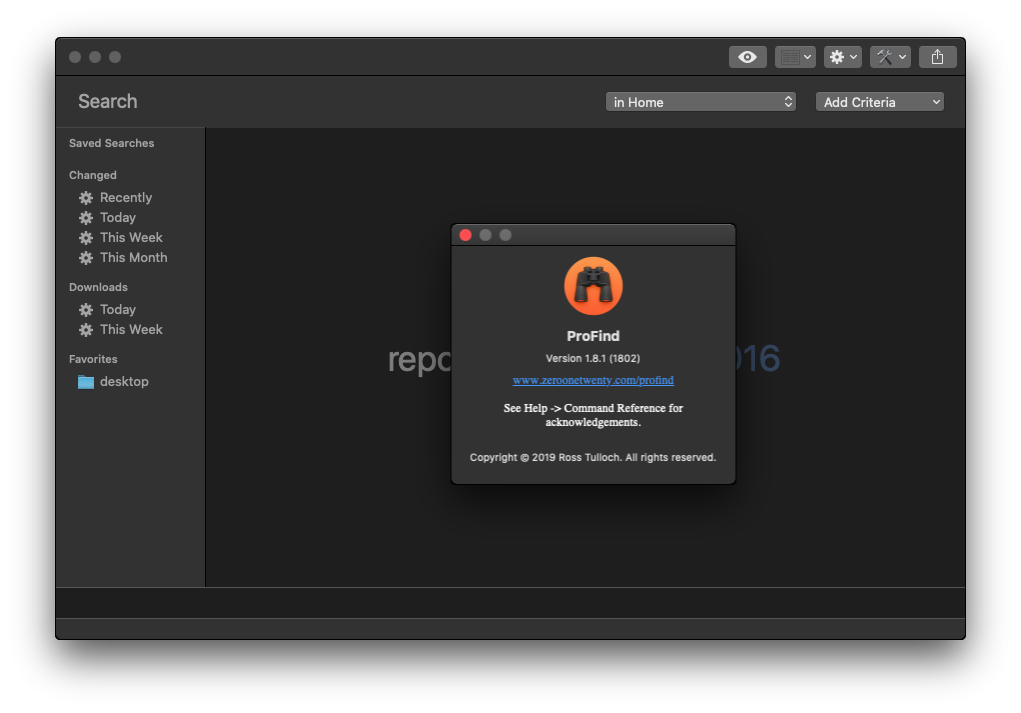
Task: Open the Add Criteria dropdown
Action: click(880, 102)
